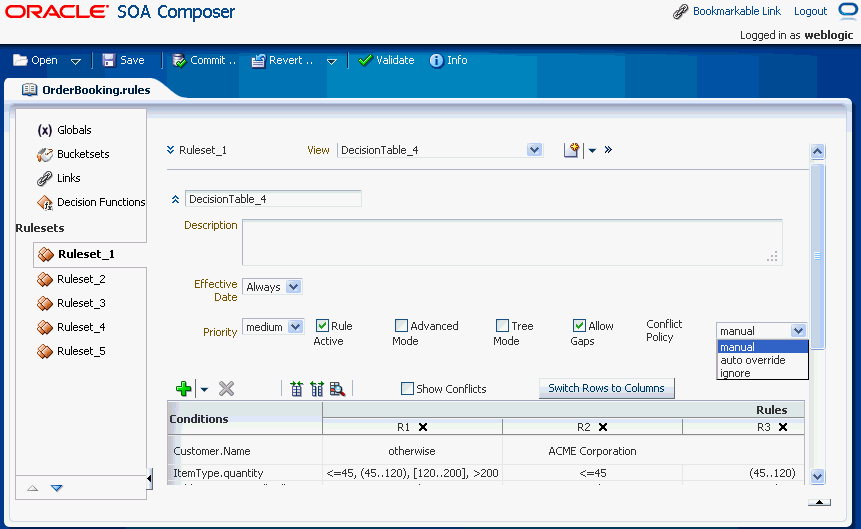Click the gap analysis table icon
The height and width of the screenshot is (529, 861).
pos(297,389)
